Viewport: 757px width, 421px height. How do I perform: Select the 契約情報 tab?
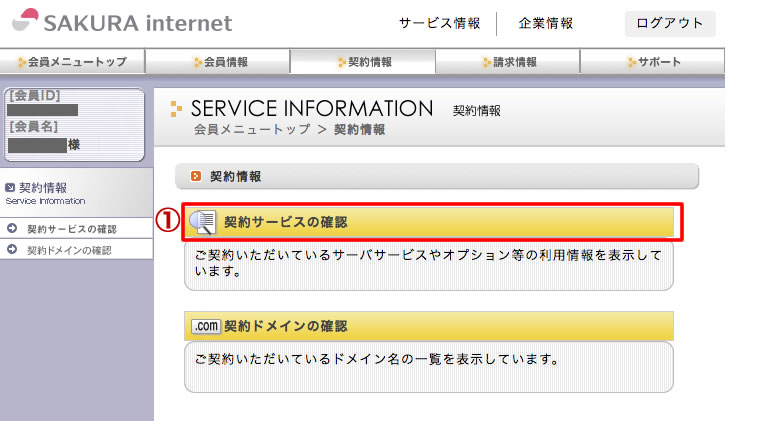(363, 62)
